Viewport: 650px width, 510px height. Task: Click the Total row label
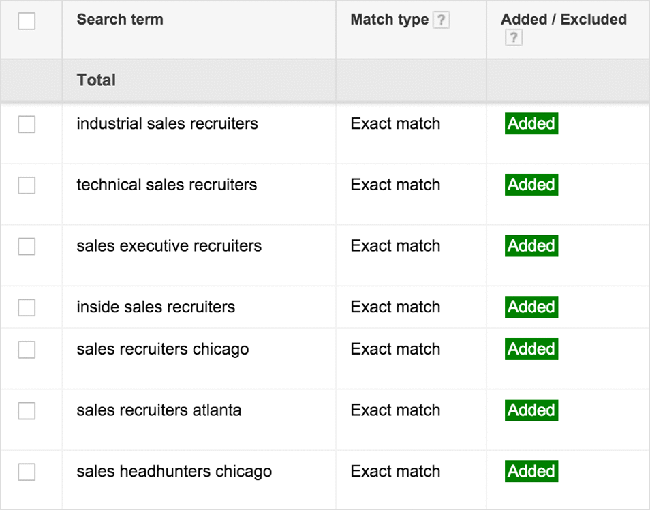[x=96, y=80]
